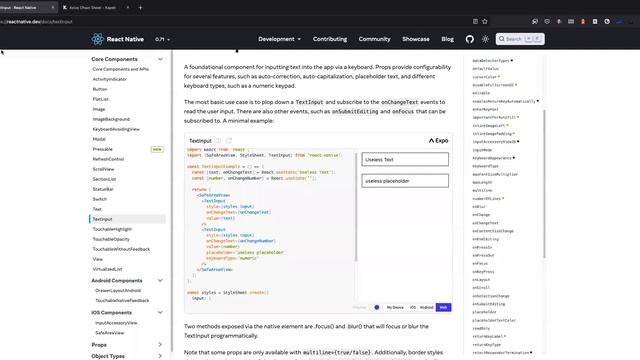
Task: Click the React Native atom logo
Action: pyautogui.click(x=98, y=39)
